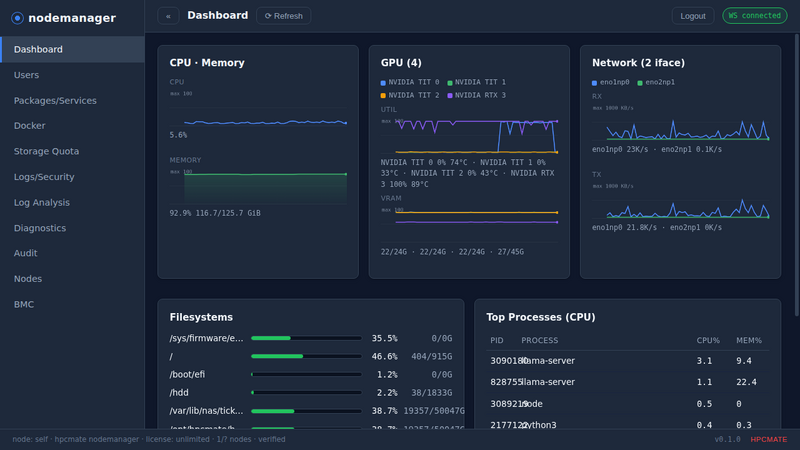Open Packages/Services in the sidebar
The image size is (800, 450).
72,101
